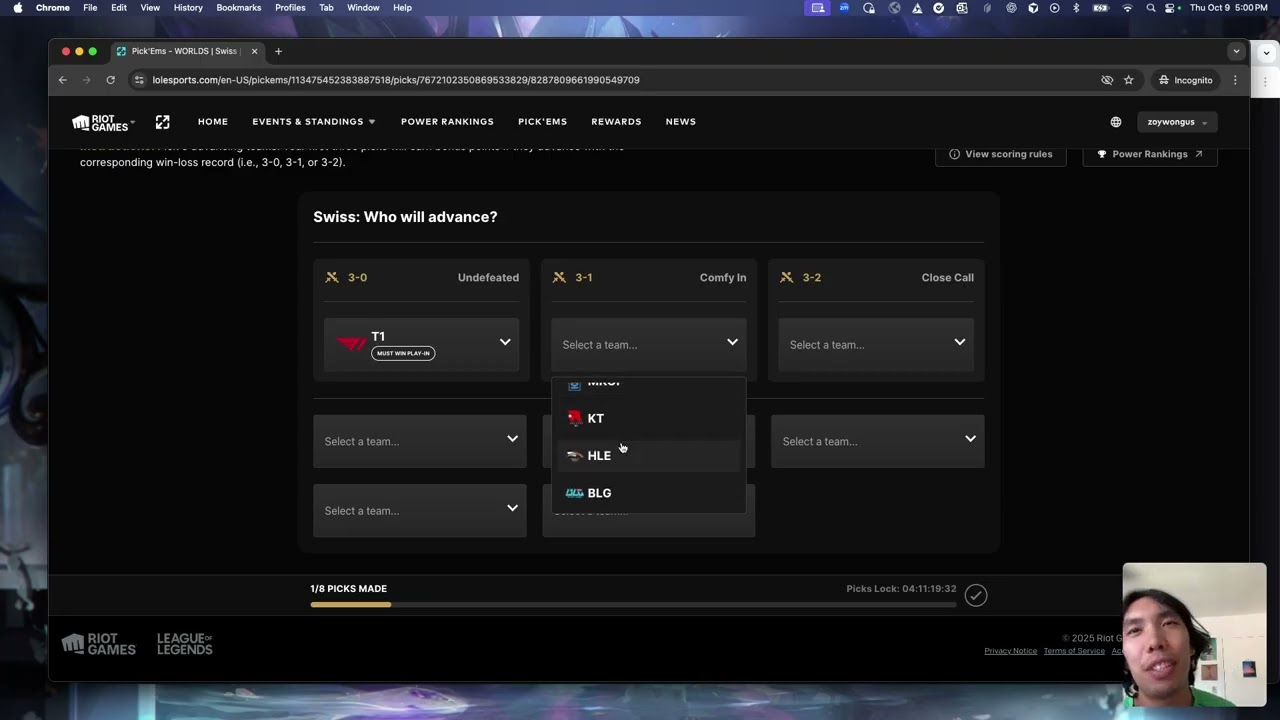Choose KT from the team list
The height and width of the screenshot is (720, 1280).
pos(649,418)
